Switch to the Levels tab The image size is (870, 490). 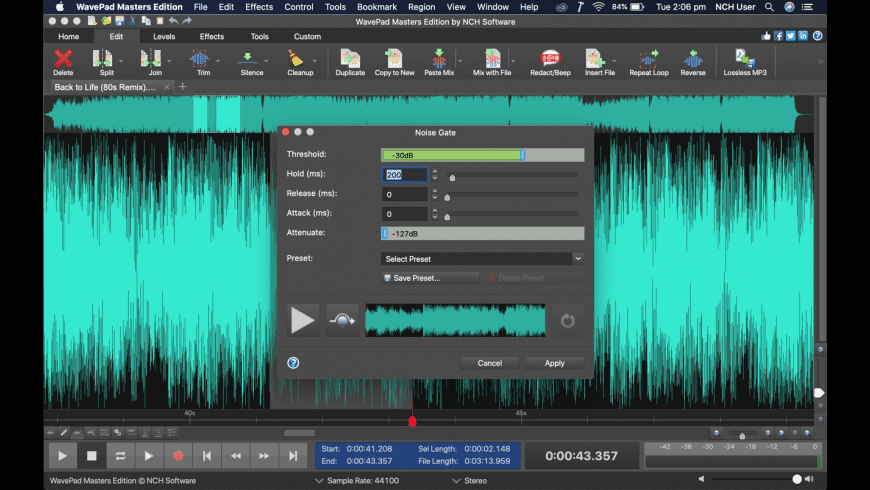[x=164, y=37]
